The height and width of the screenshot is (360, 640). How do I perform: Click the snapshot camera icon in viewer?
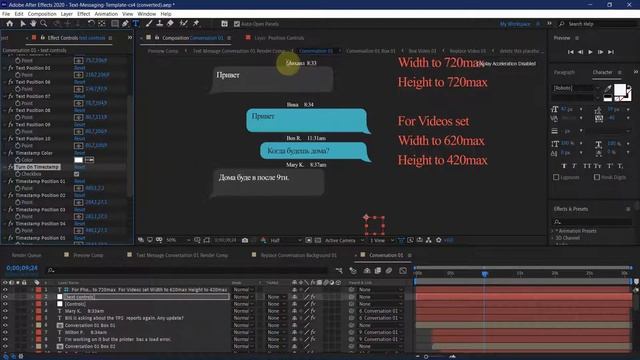[245, 240]
